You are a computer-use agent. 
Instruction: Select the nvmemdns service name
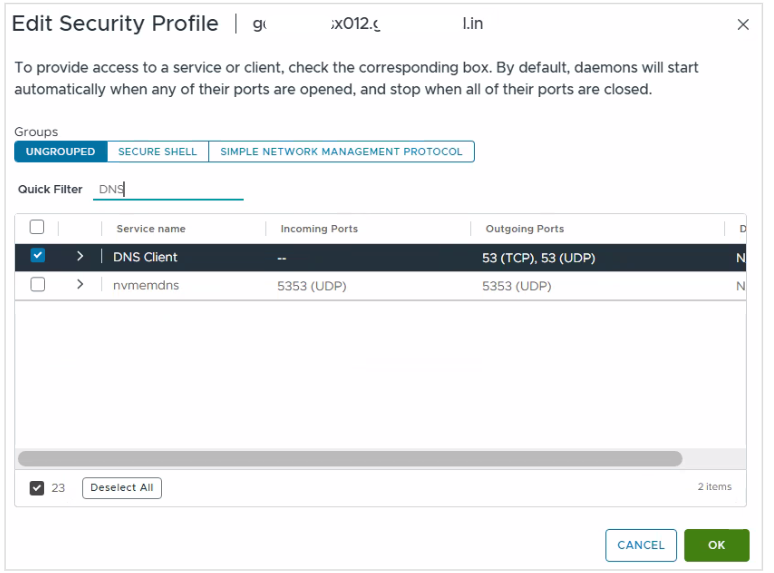[x=145, y=285]
